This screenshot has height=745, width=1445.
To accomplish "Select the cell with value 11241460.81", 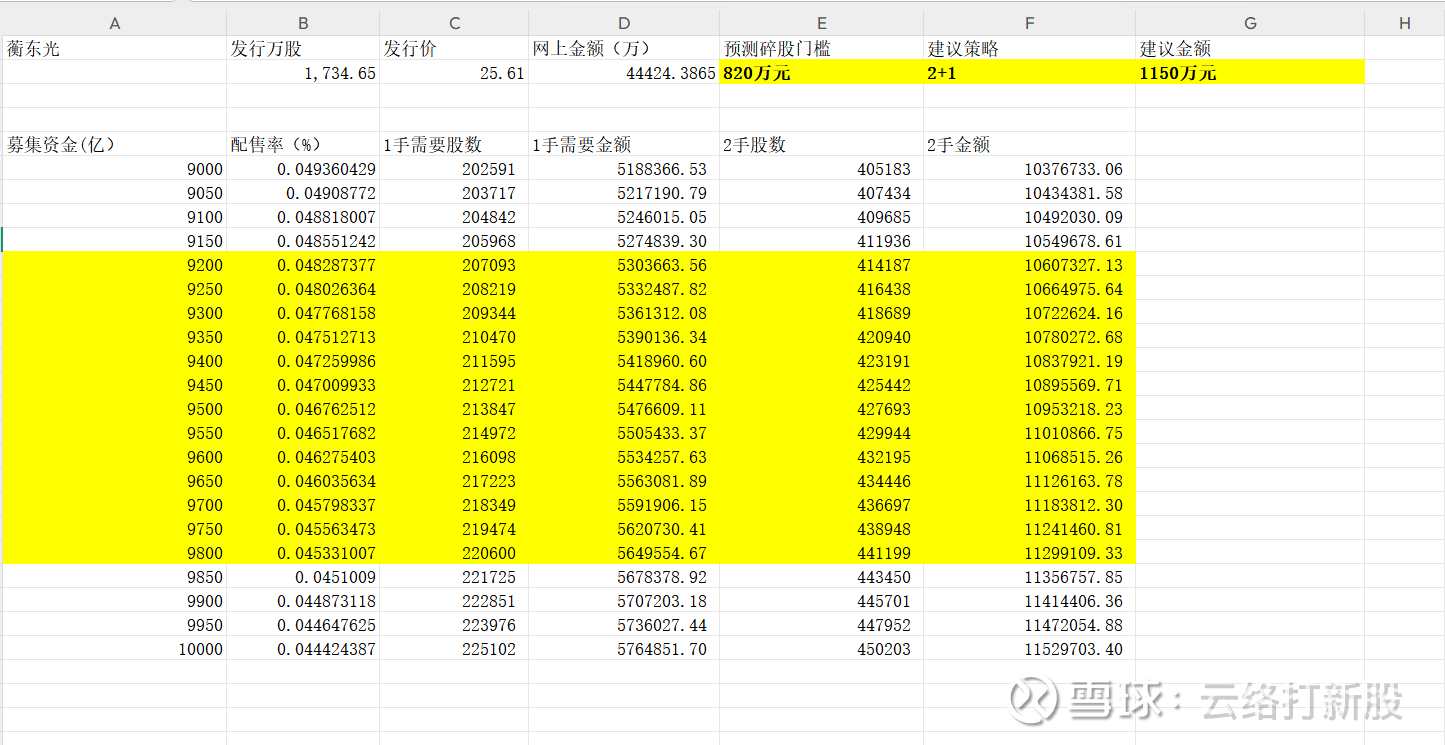I will coord(1029,529).
